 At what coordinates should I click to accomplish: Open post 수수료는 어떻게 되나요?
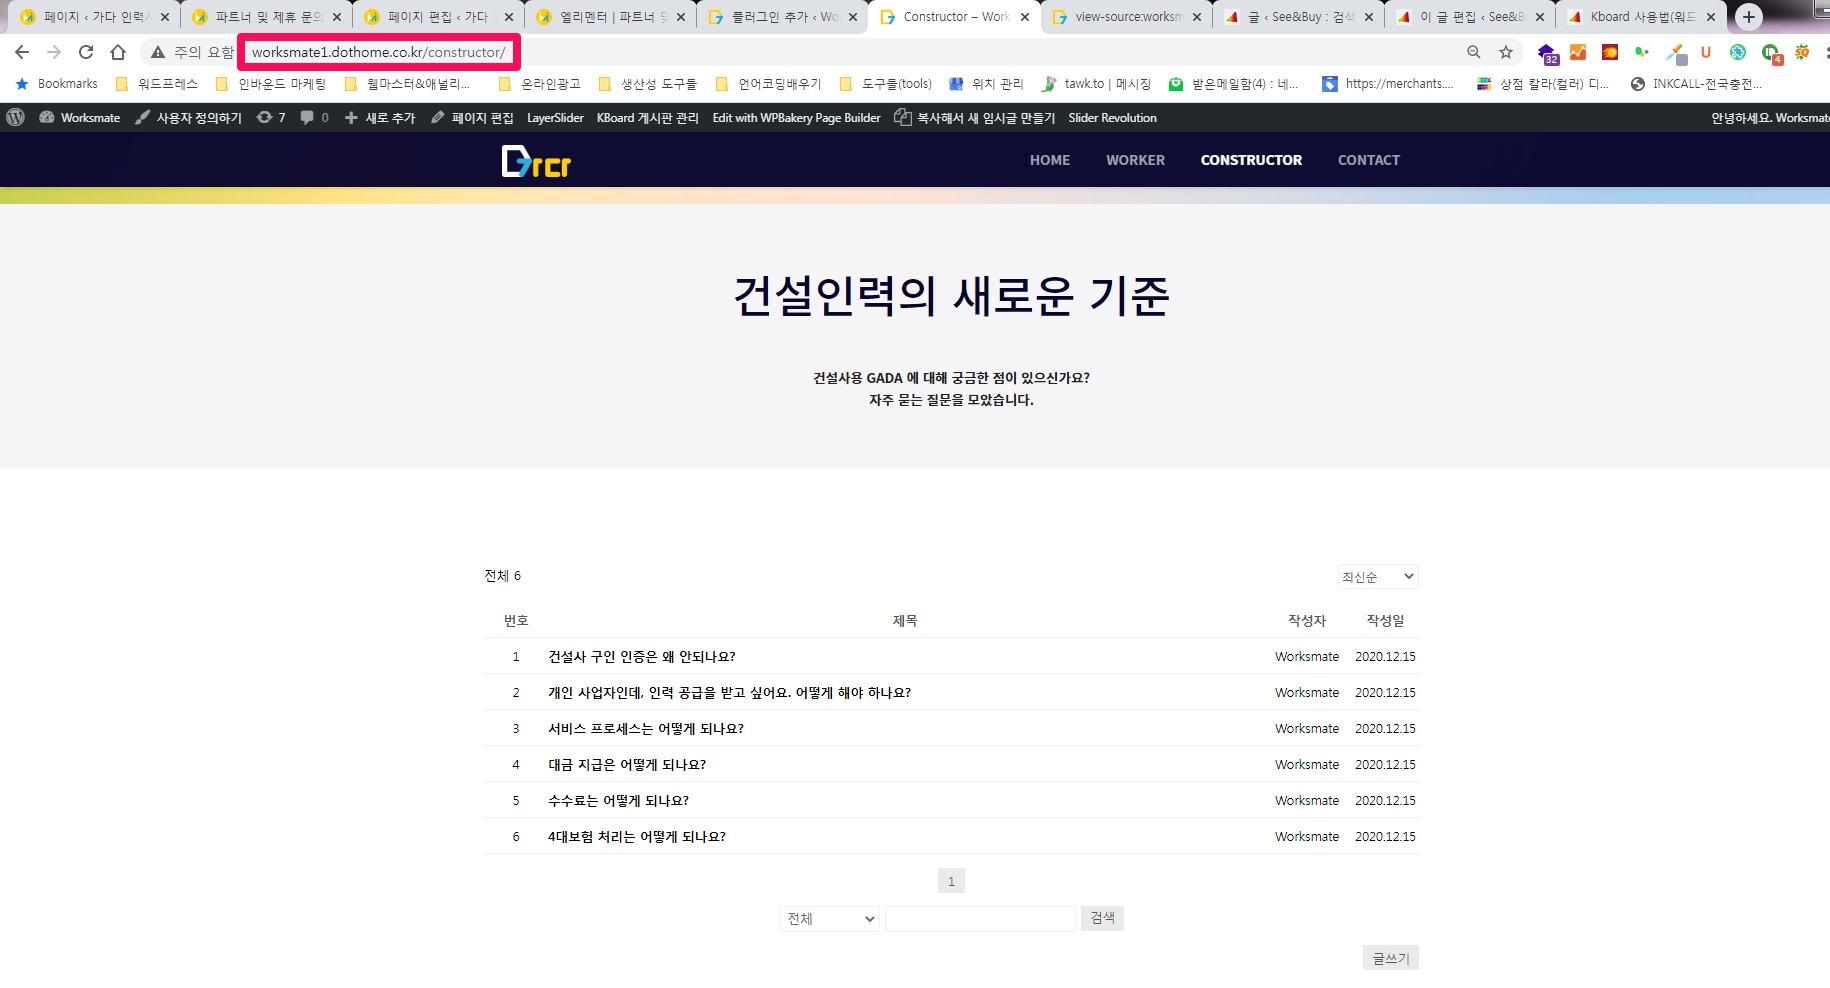[x=618, y=801]
